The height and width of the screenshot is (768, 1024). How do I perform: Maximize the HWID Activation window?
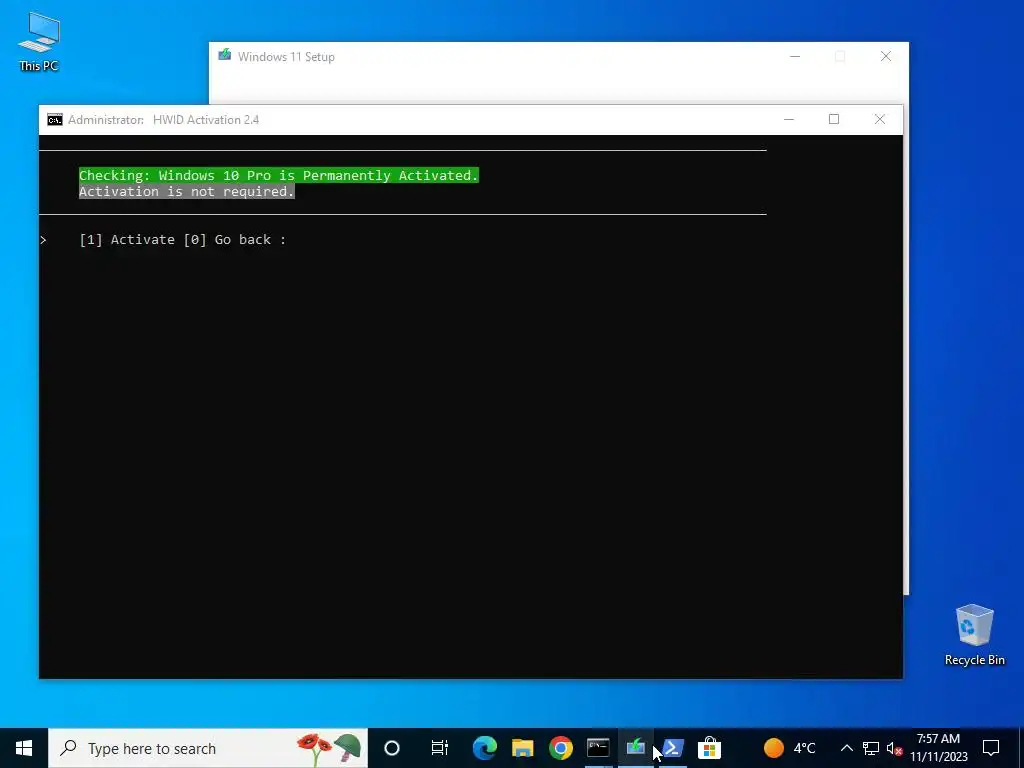pyautogui.click(x=834, y=119)
